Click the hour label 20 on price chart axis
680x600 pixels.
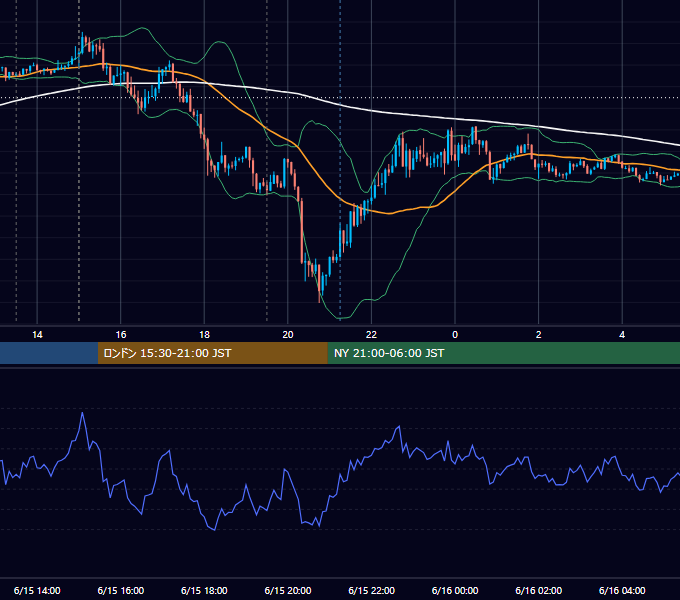point(288,335)
